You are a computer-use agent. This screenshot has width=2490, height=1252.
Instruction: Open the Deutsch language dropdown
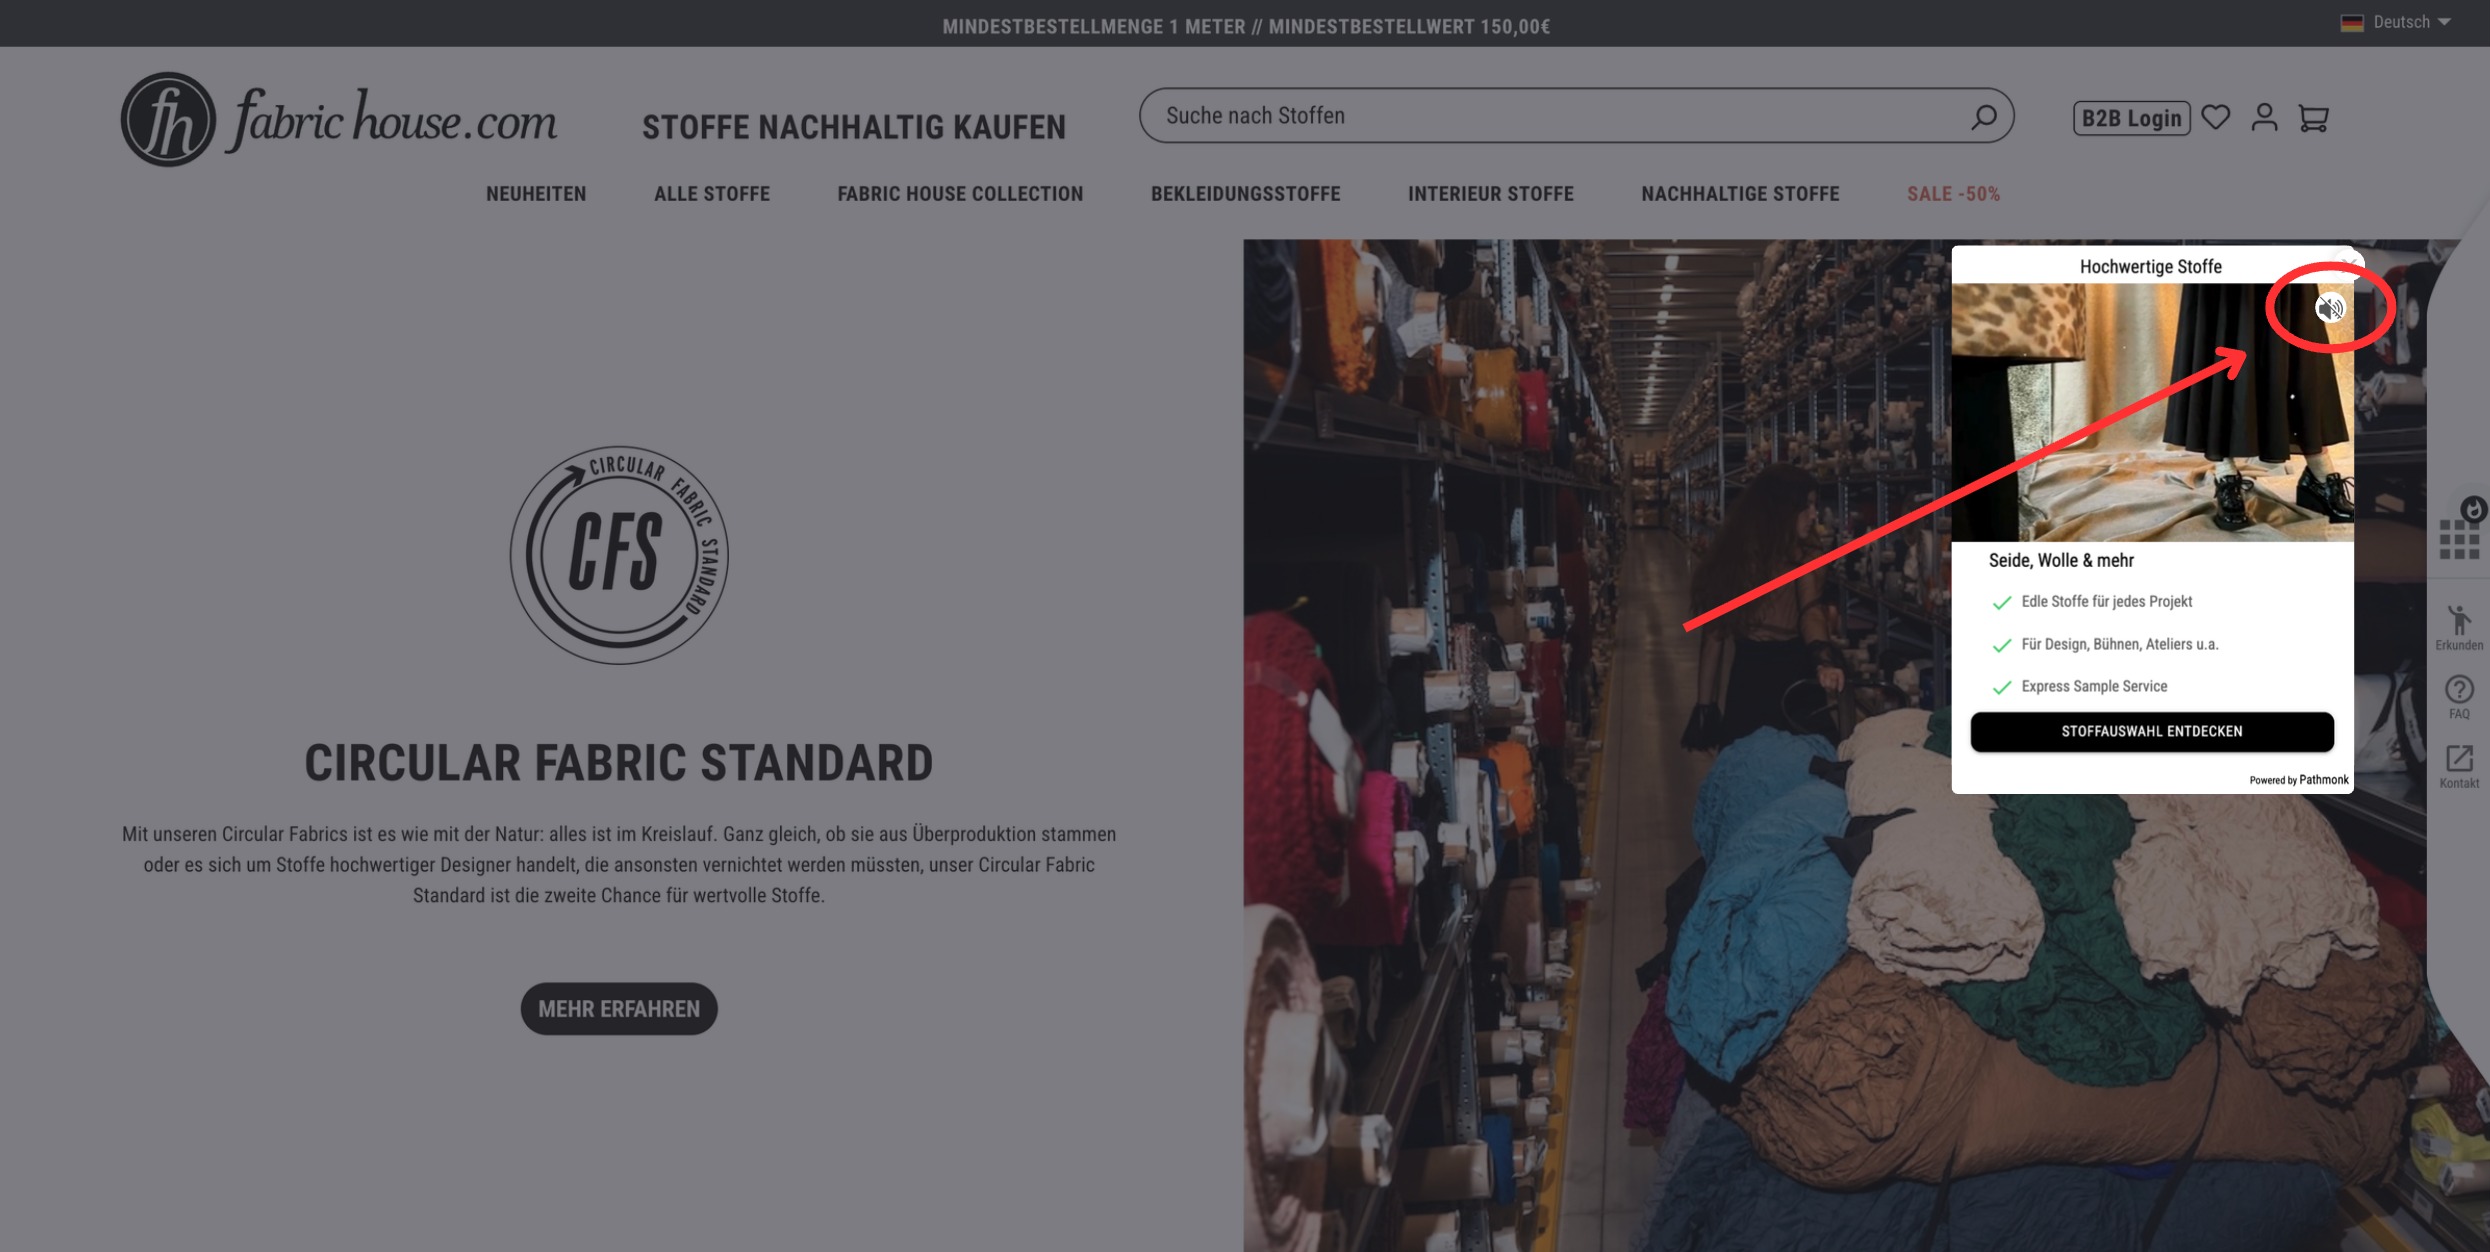click(x=2396, y=22)
